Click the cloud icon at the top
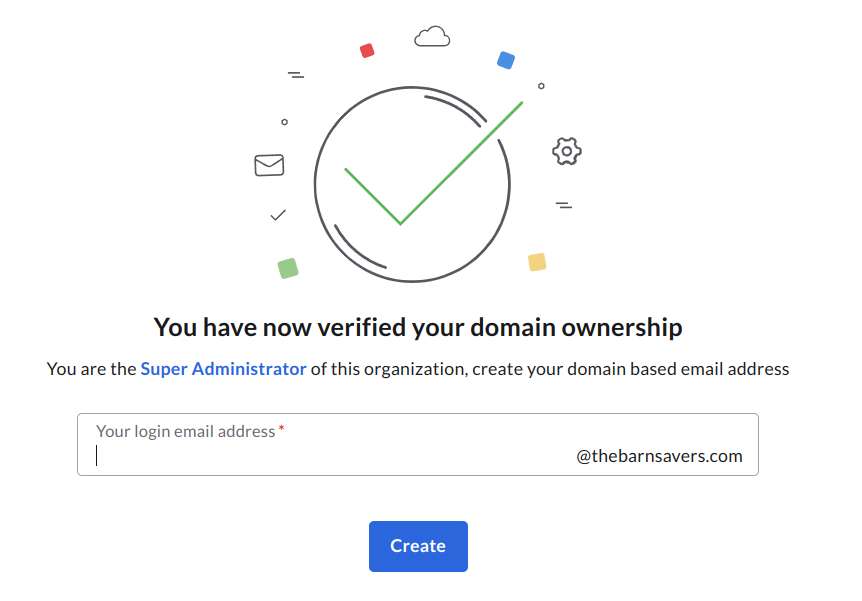The image size is (862, 601). point(432,36)
